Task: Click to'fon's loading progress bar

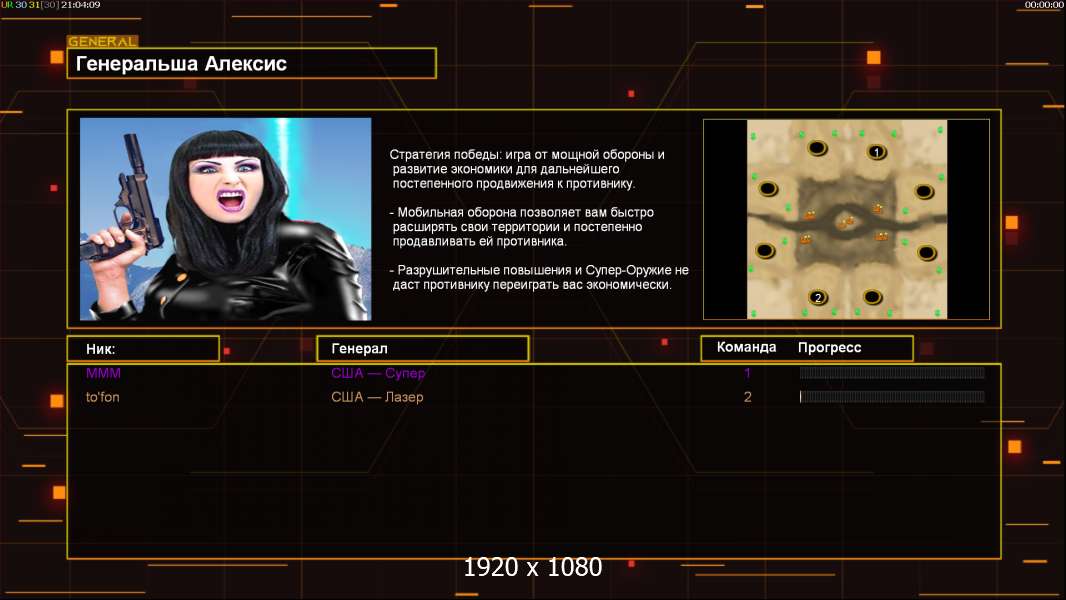Action: tap(892, 397)
